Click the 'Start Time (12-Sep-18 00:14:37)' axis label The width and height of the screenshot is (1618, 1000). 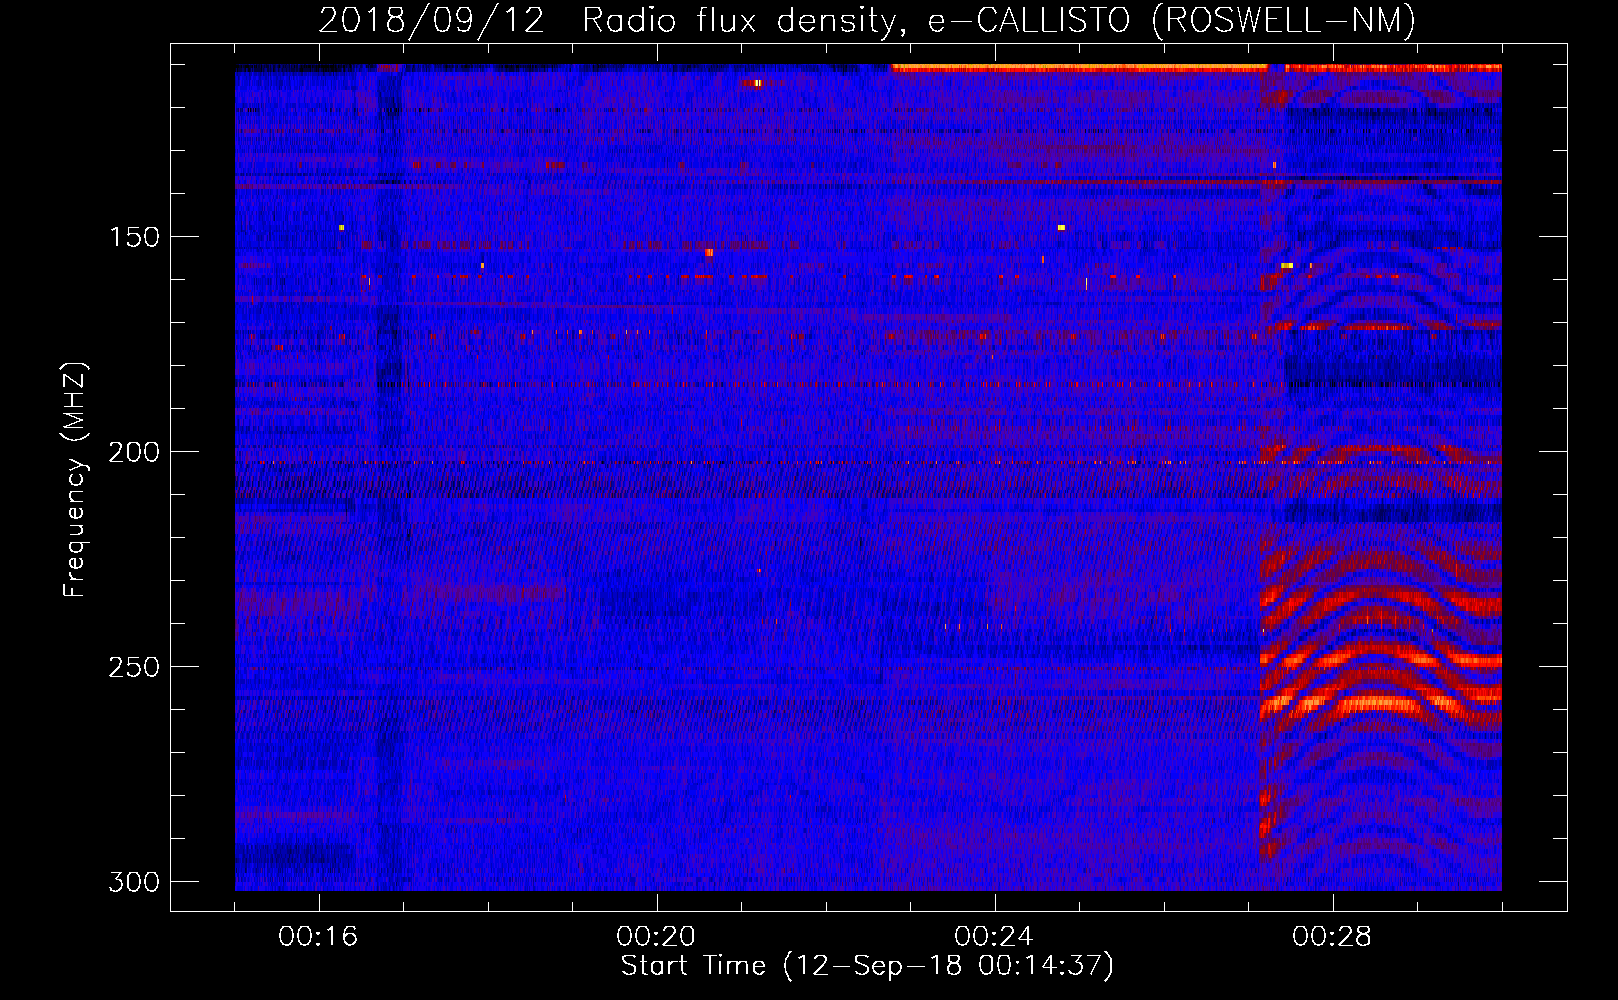[x=867, y=966]
